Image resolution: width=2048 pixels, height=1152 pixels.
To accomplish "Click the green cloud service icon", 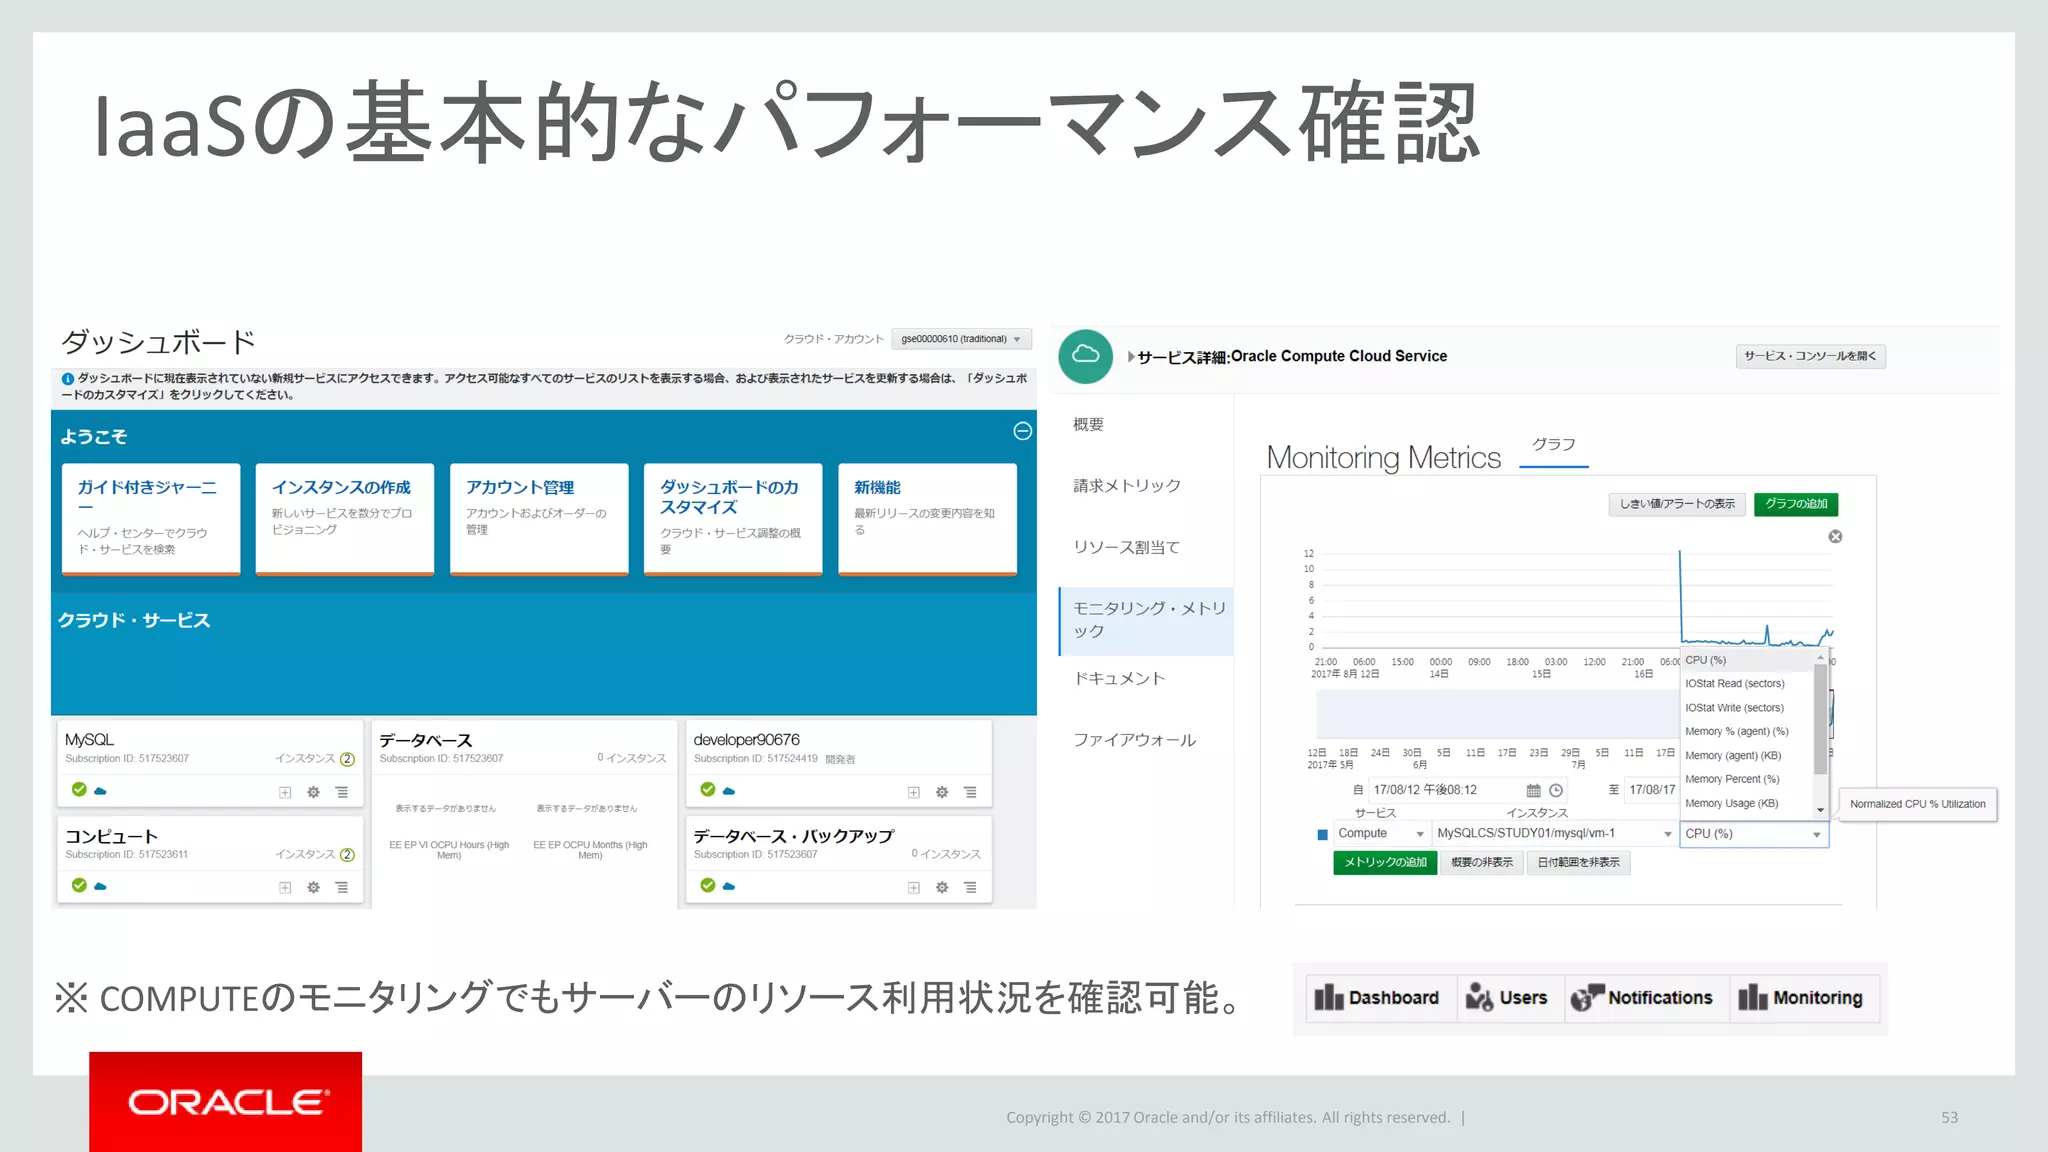I will 1086,356.
